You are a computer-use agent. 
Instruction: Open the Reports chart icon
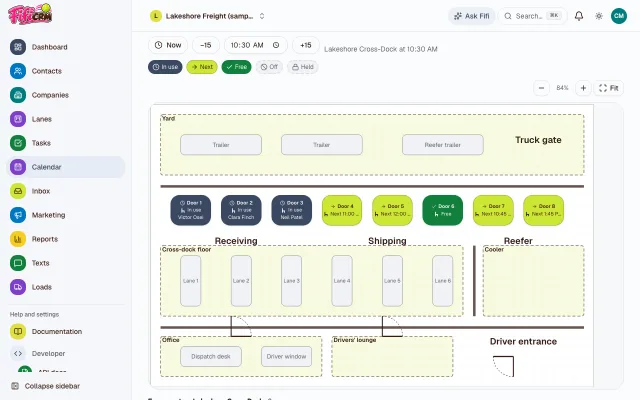click(18, 239)
